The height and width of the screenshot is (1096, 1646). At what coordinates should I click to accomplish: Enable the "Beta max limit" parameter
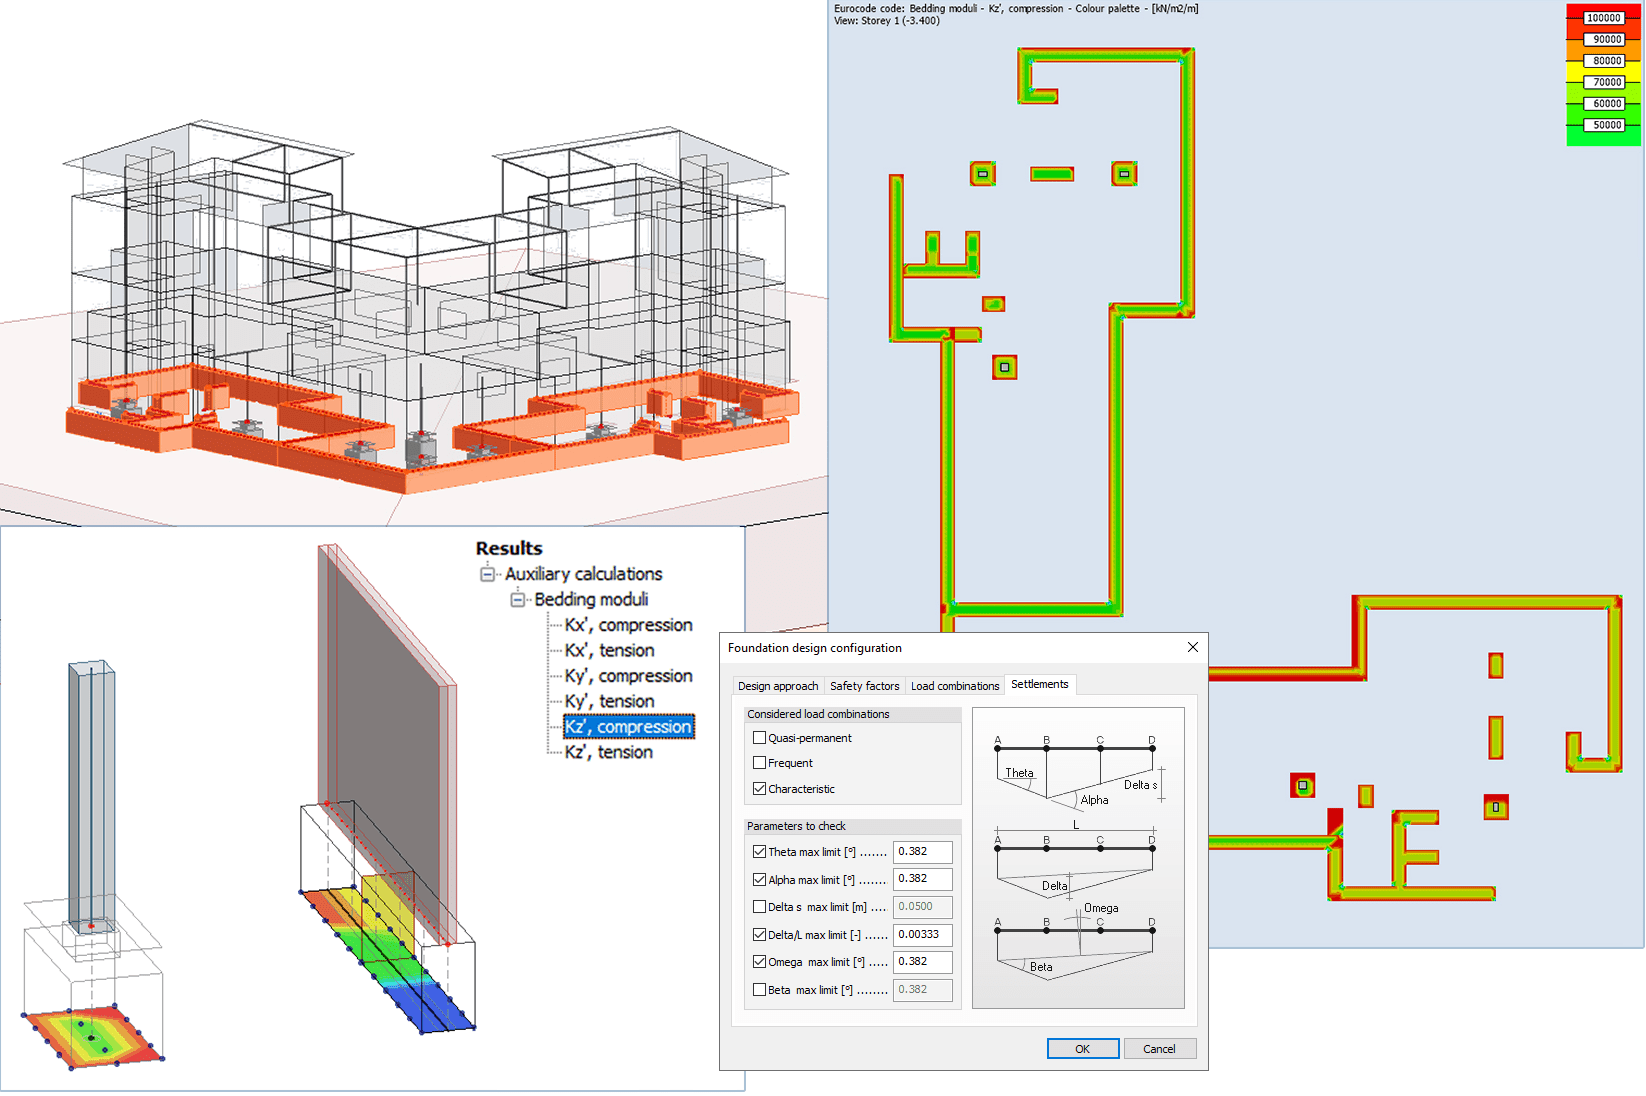click(x=760, y=989)
